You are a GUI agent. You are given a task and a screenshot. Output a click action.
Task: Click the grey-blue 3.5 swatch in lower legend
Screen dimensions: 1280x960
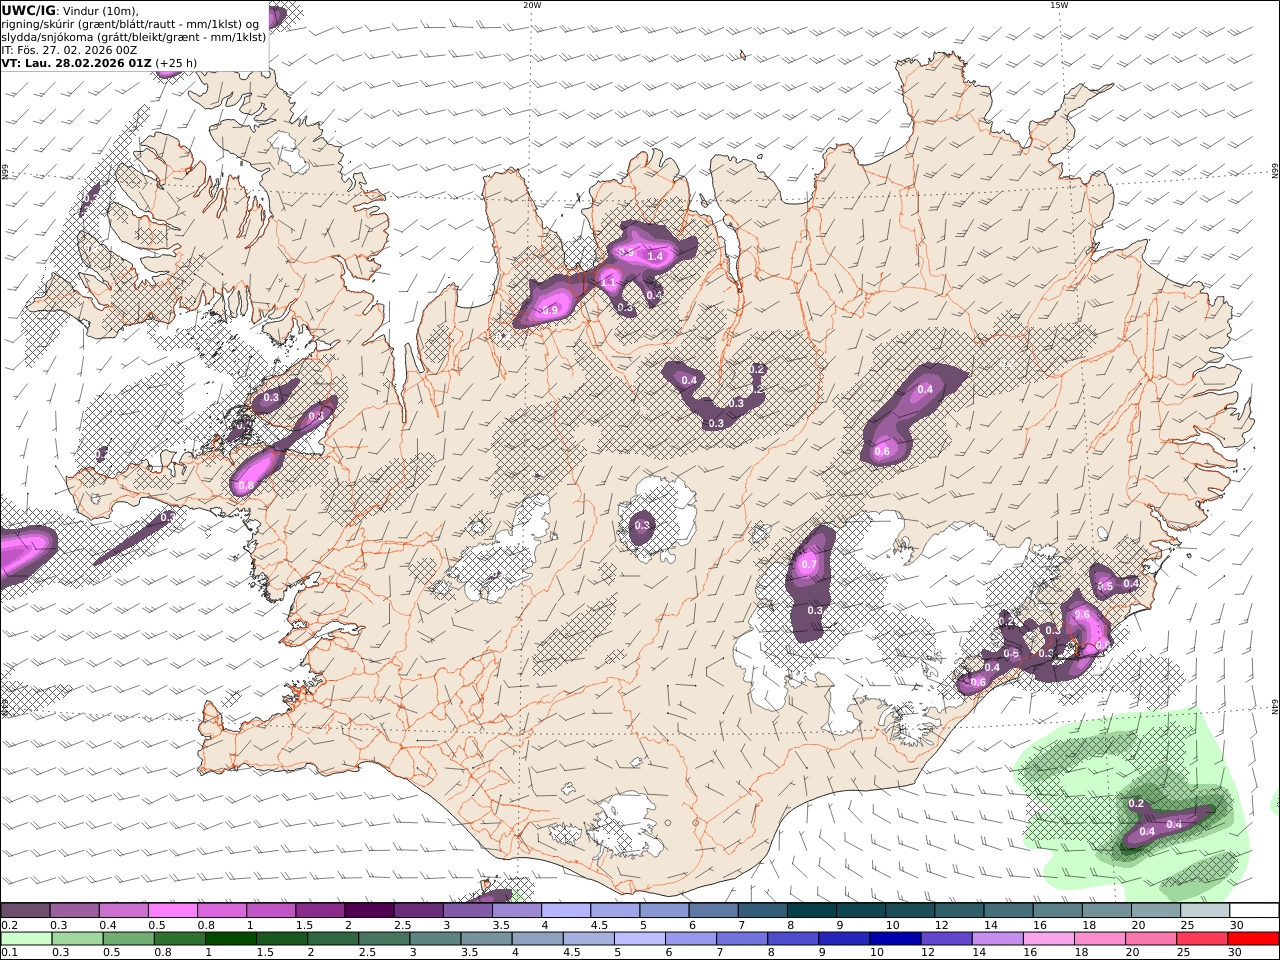(x=486, y=939)
